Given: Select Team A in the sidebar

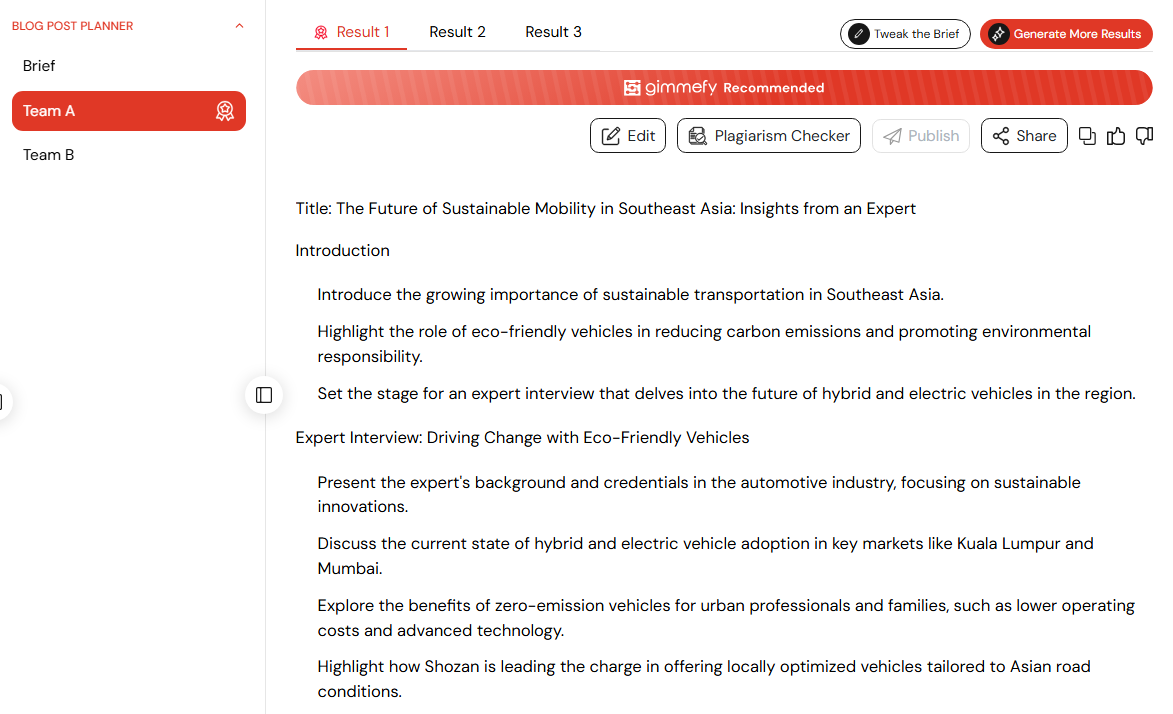Looking at the screenshot, I should coord(129,111).
